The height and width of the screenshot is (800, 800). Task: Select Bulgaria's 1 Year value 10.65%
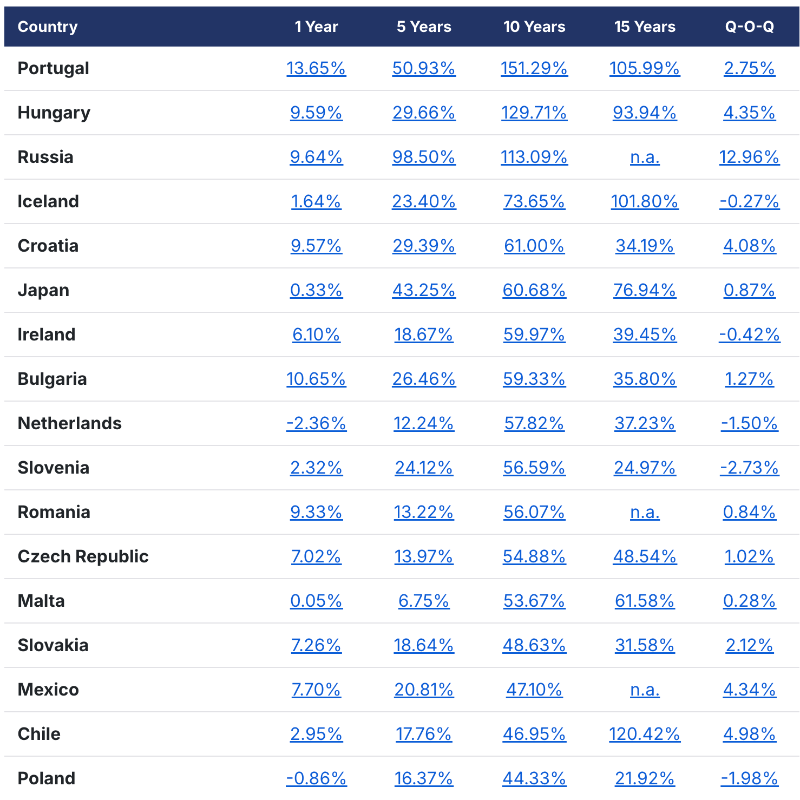316,379
